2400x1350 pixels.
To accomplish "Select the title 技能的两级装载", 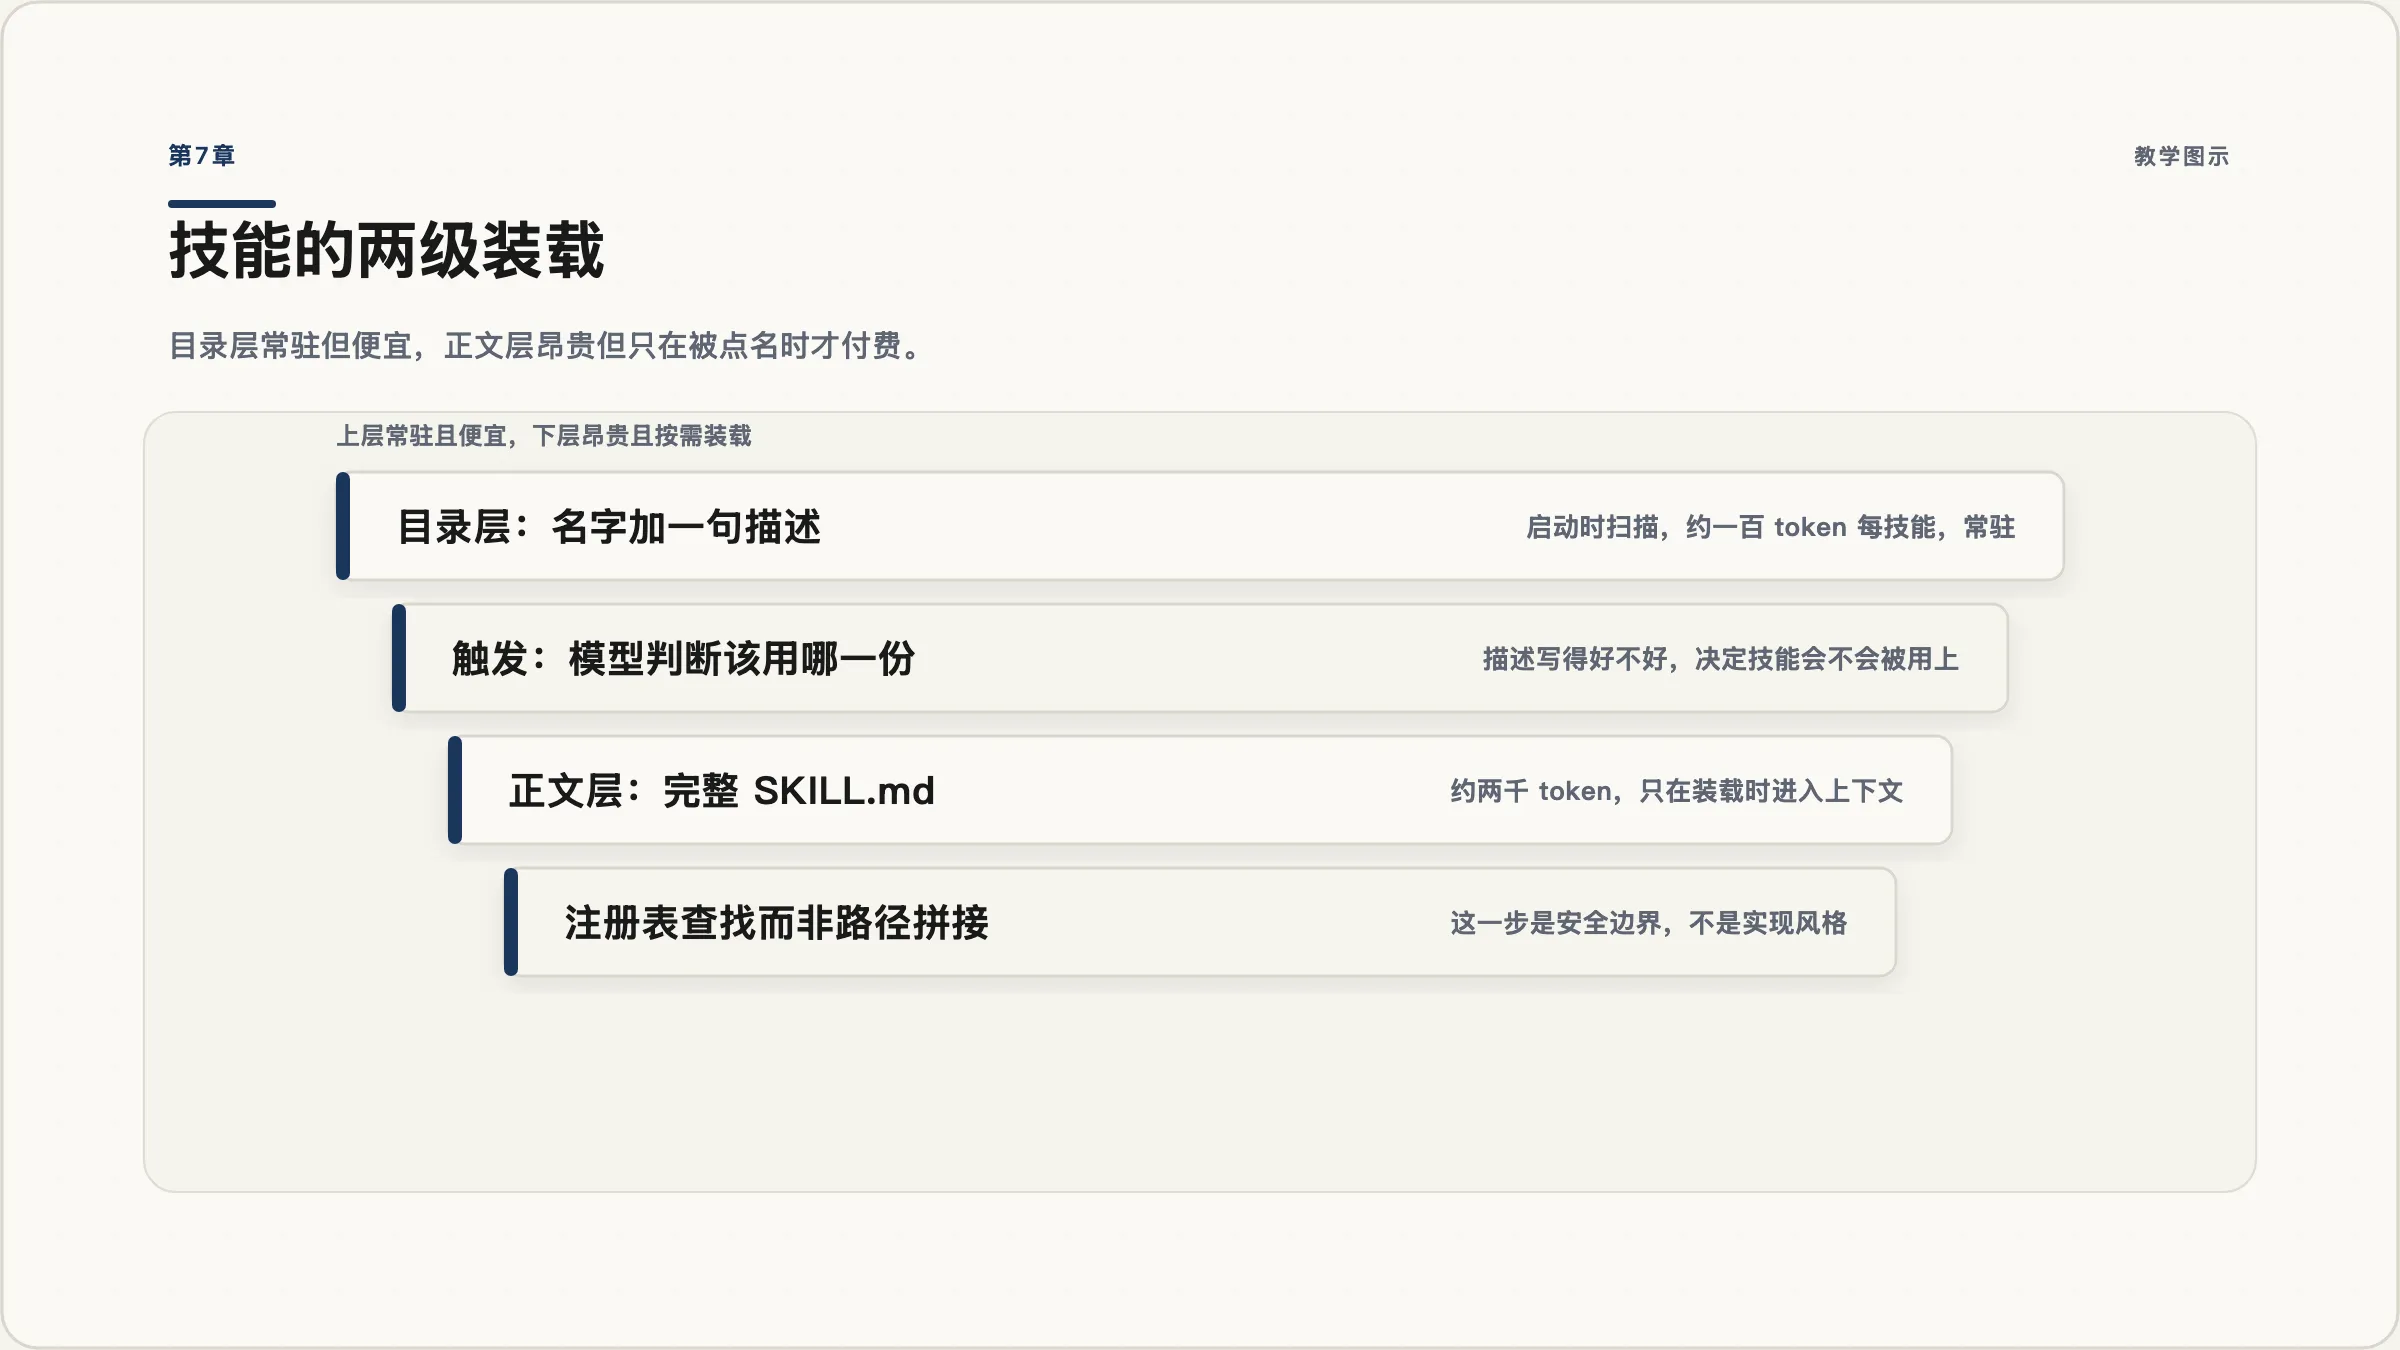I will click(x=387, y=250).
